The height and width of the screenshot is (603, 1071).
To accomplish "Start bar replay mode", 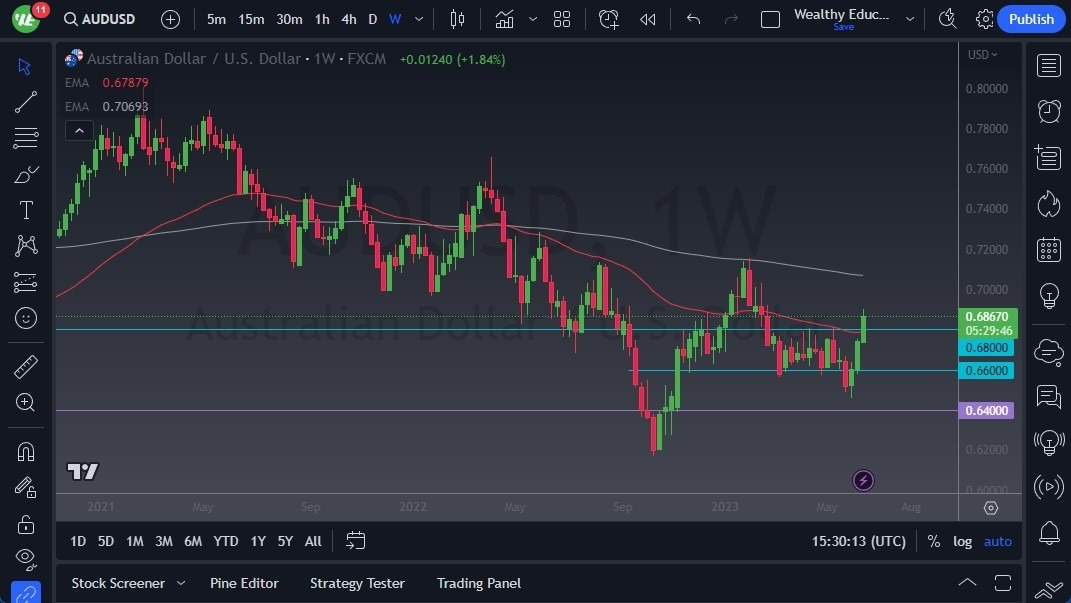I will (x=647, y=18).
